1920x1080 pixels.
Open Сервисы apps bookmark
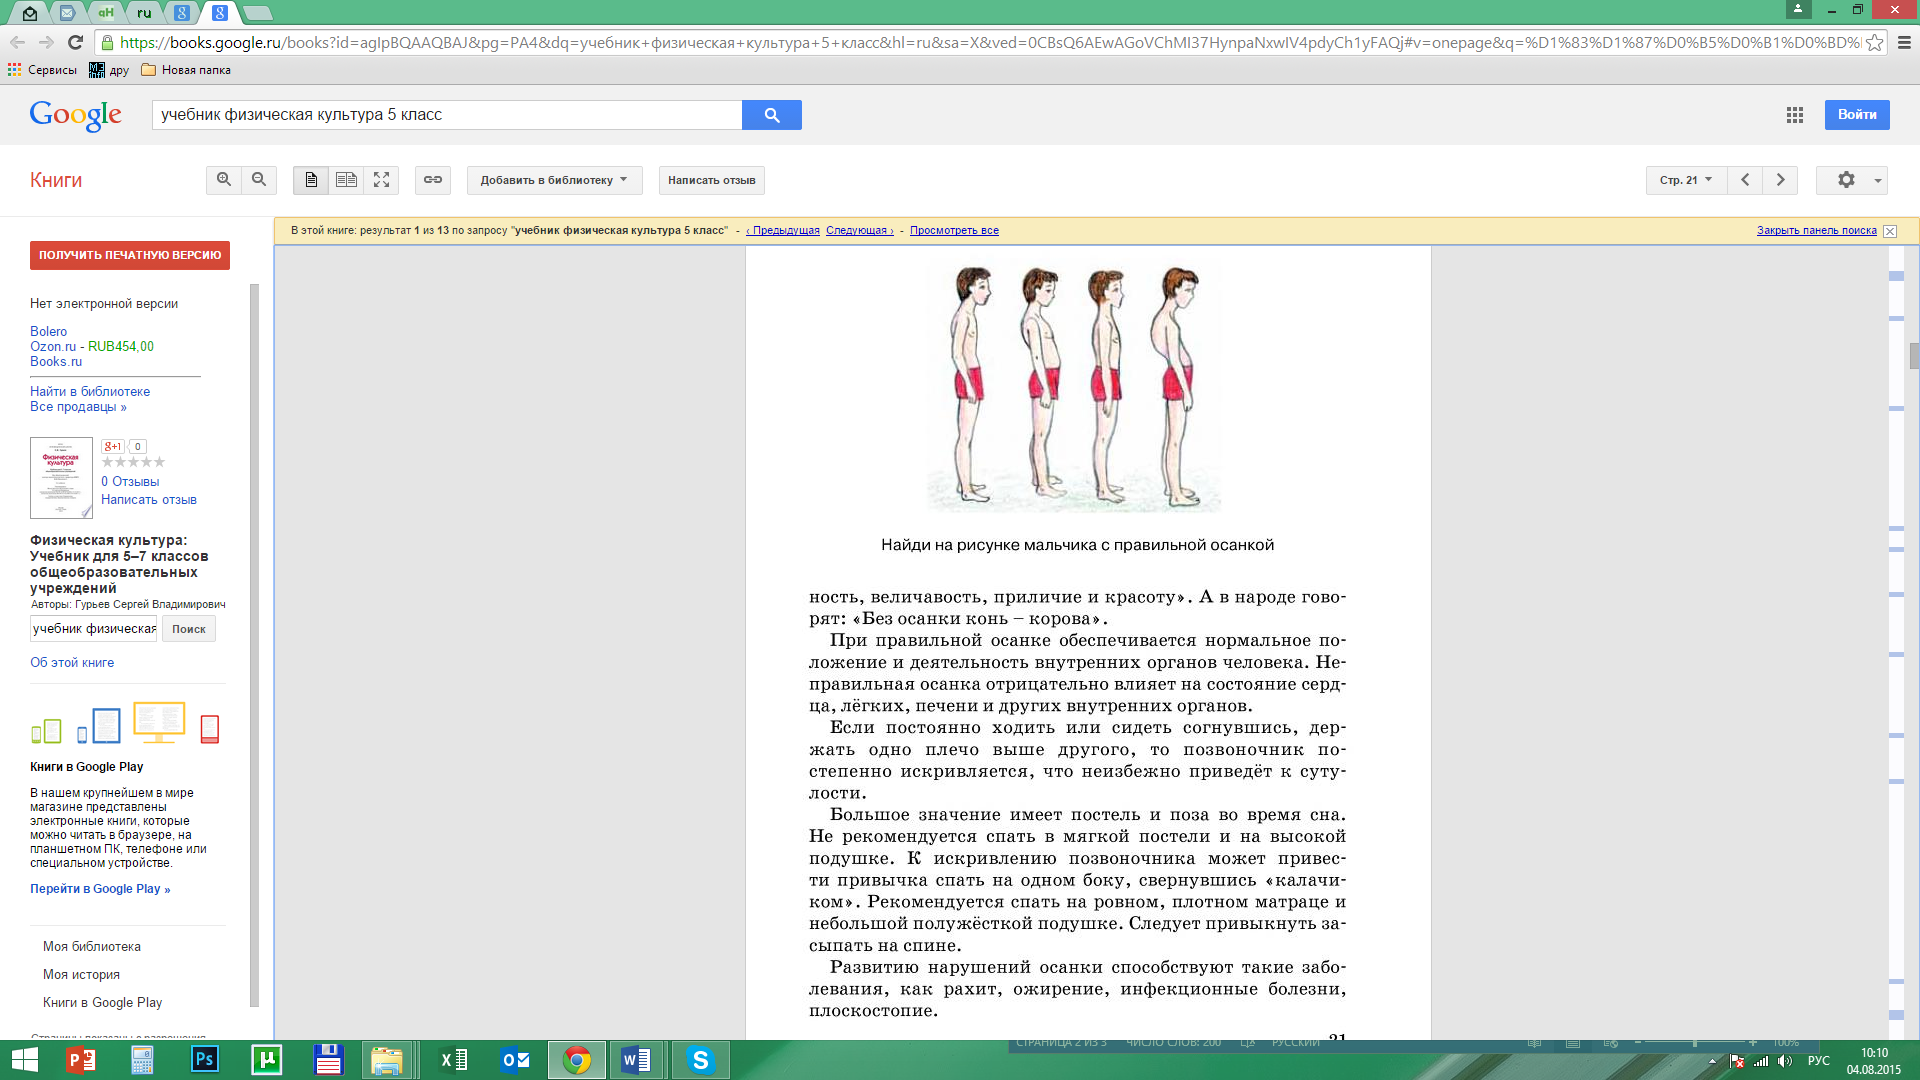(42, 70)
